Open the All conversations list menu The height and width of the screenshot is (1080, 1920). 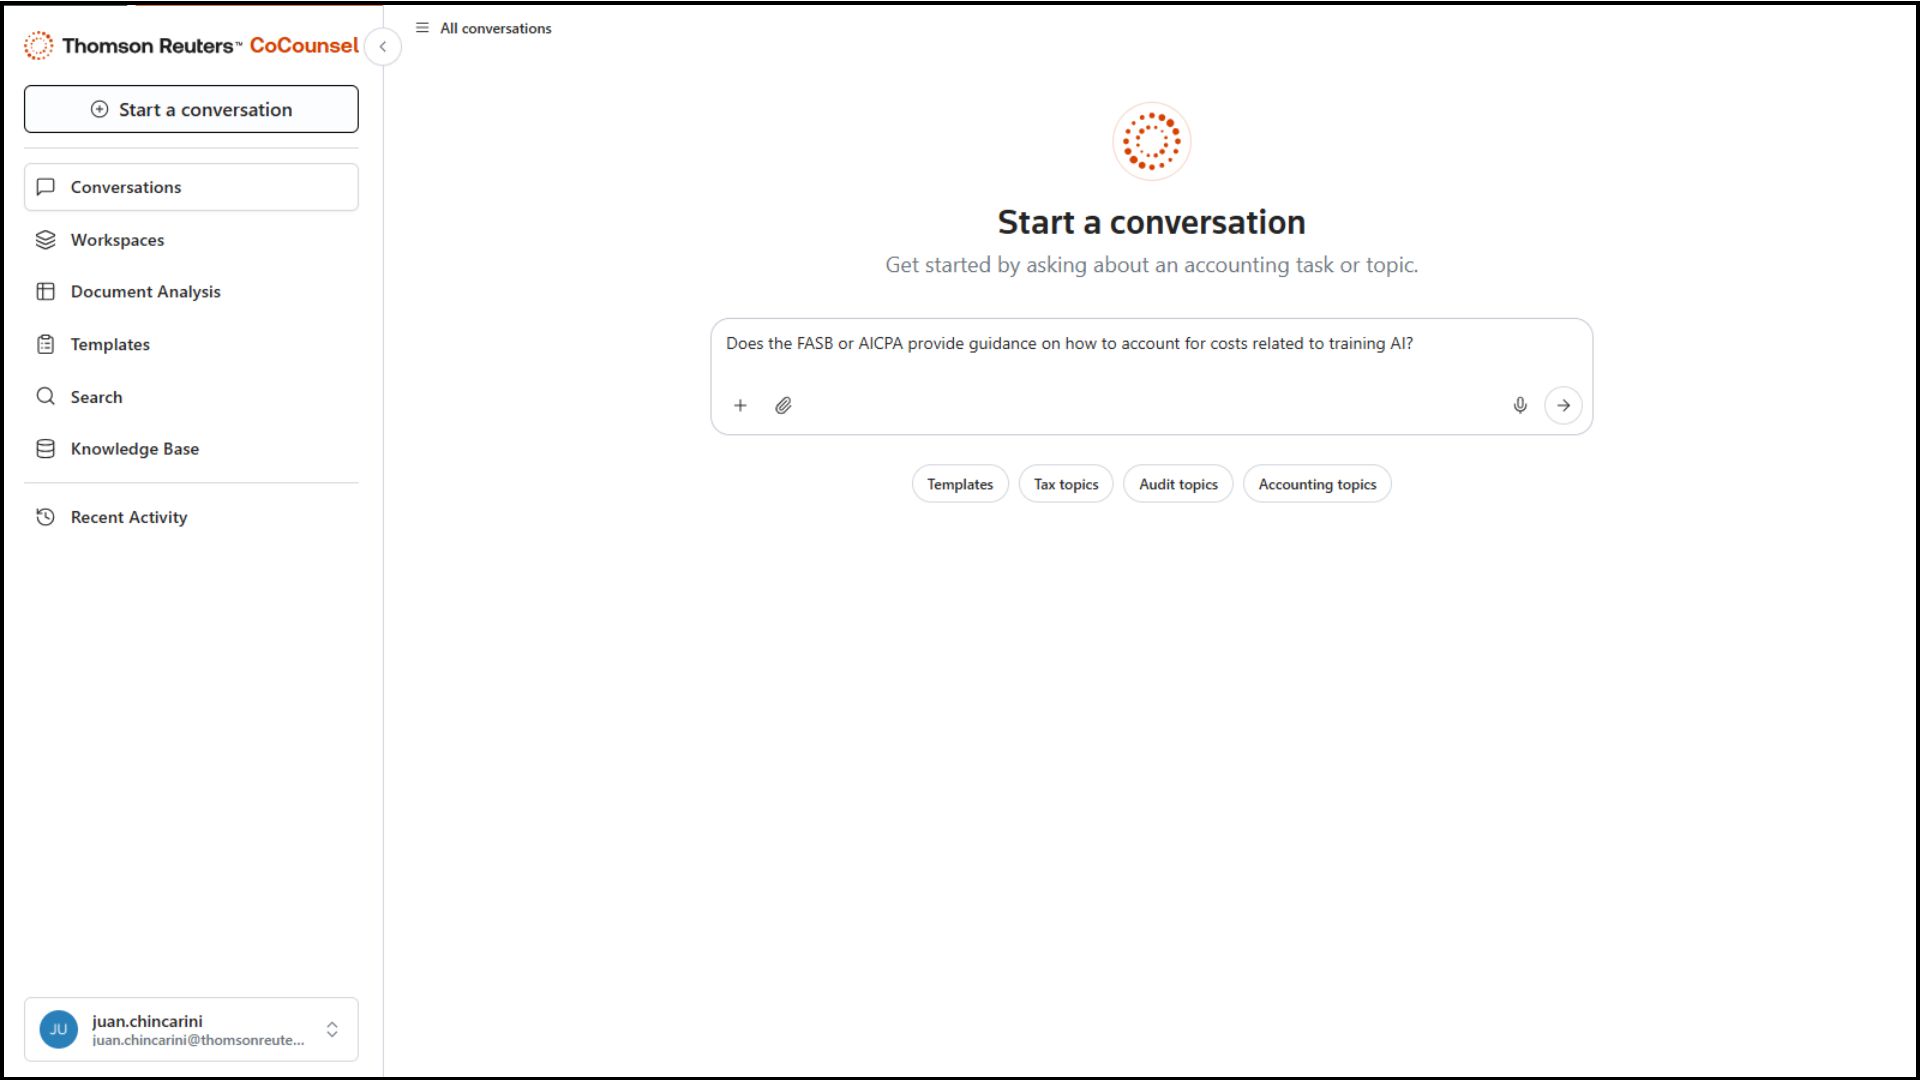point(484,28)
